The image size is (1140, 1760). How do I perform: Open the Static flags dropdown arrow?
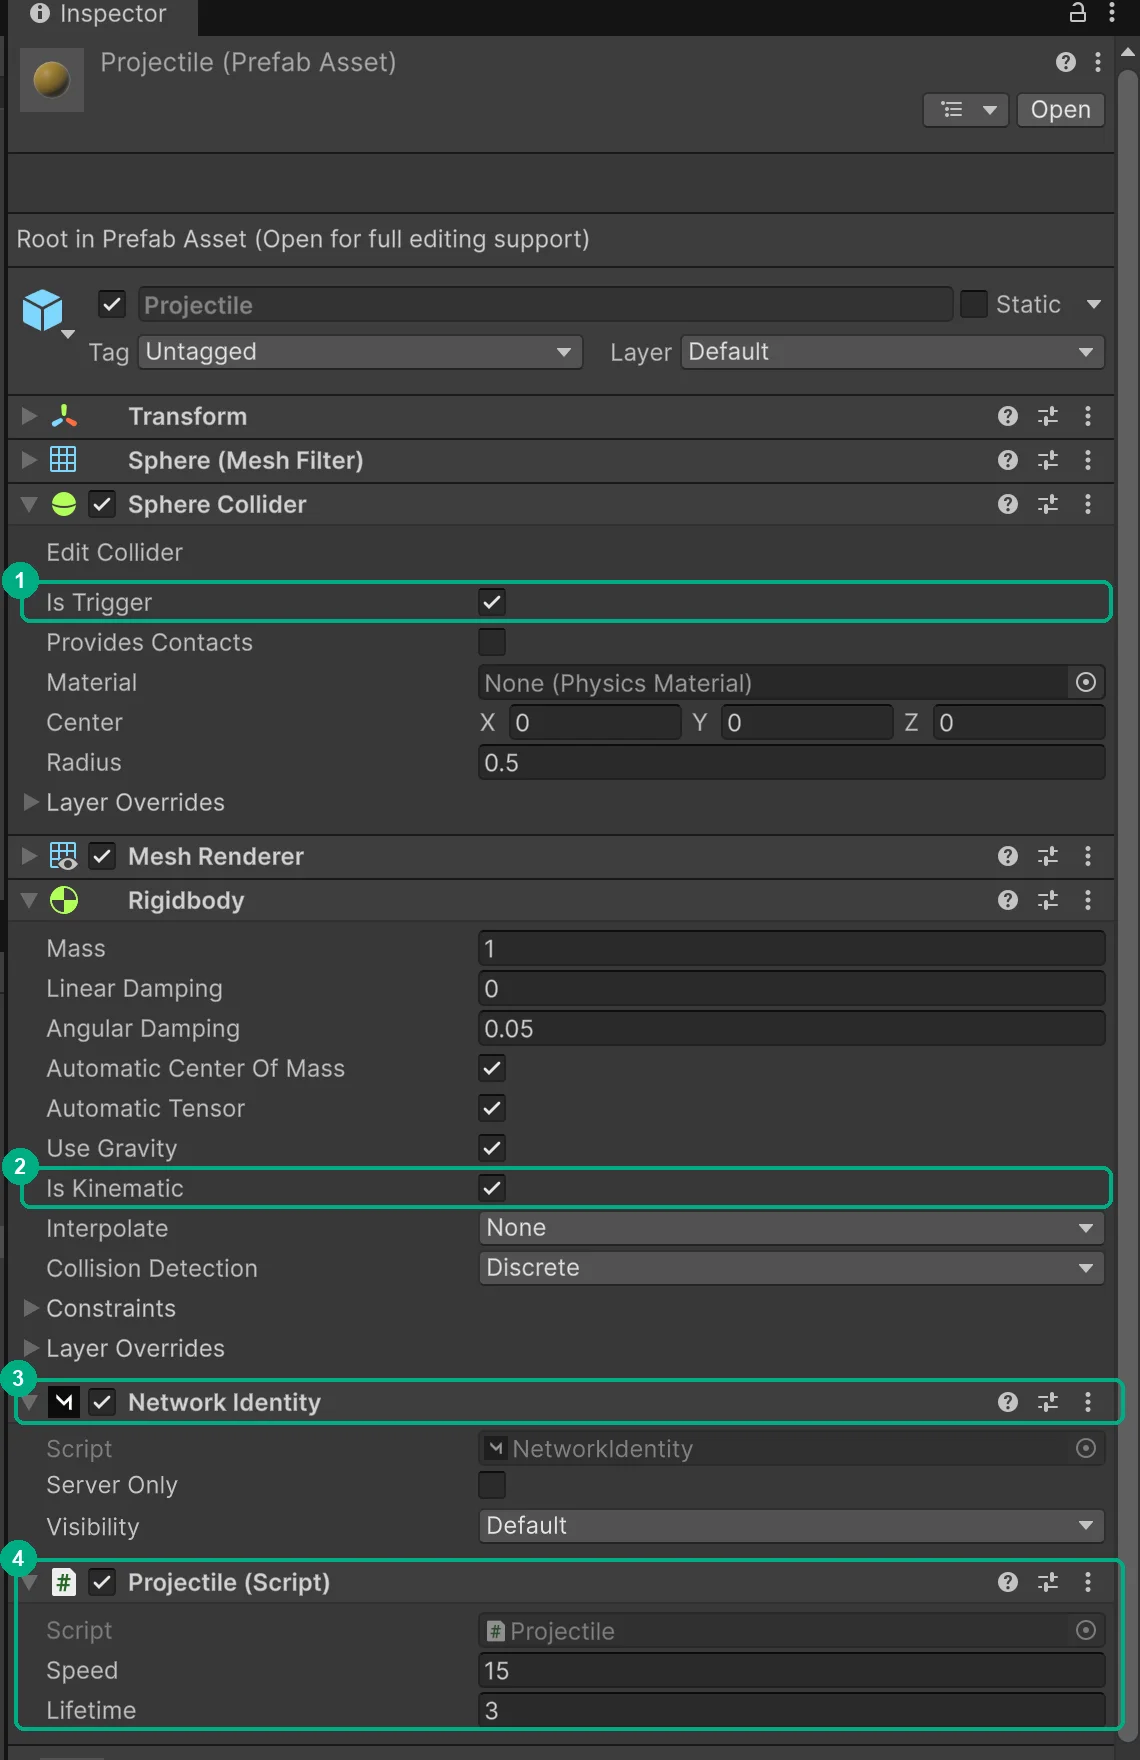coord(1093,304)
